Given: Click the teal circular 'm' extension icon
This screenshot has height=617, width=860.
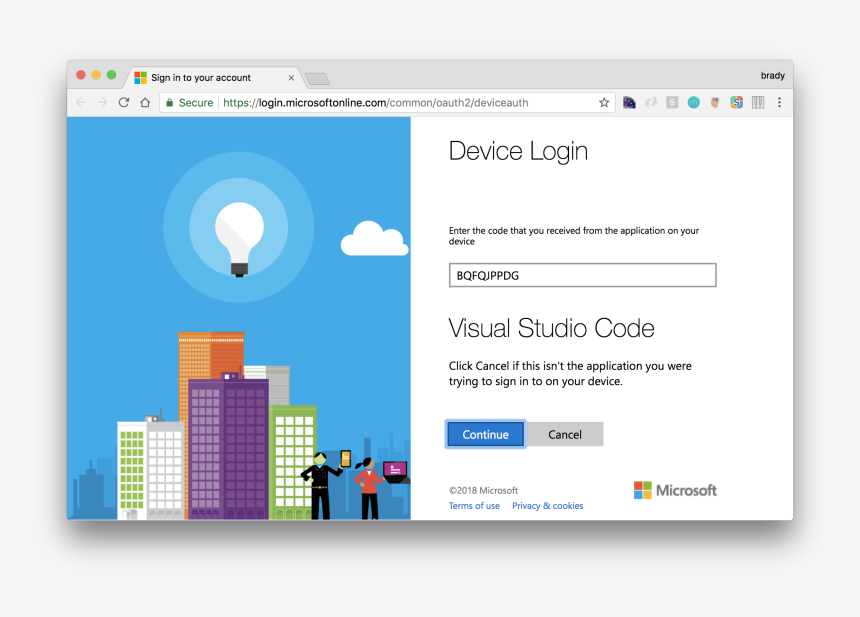Looking at the screenshot, I should point(693,102).
